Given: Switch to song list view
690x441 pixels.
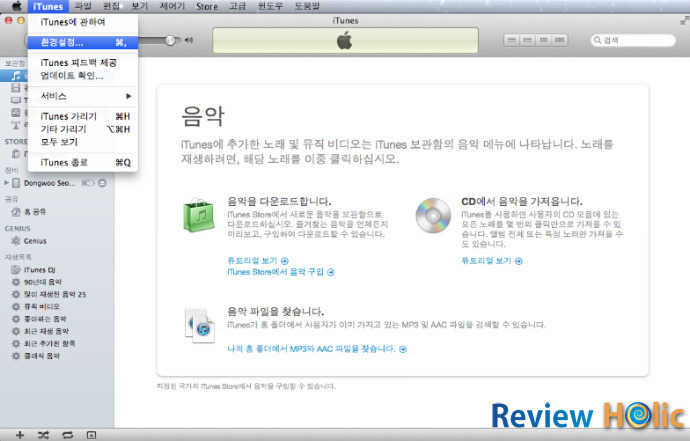Looking at the screenshot, I should tap(512, 40).
